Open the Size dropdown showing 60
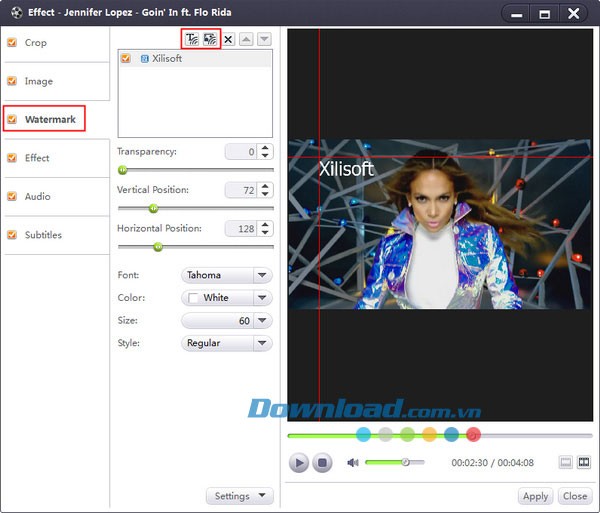 click(227, 321)
